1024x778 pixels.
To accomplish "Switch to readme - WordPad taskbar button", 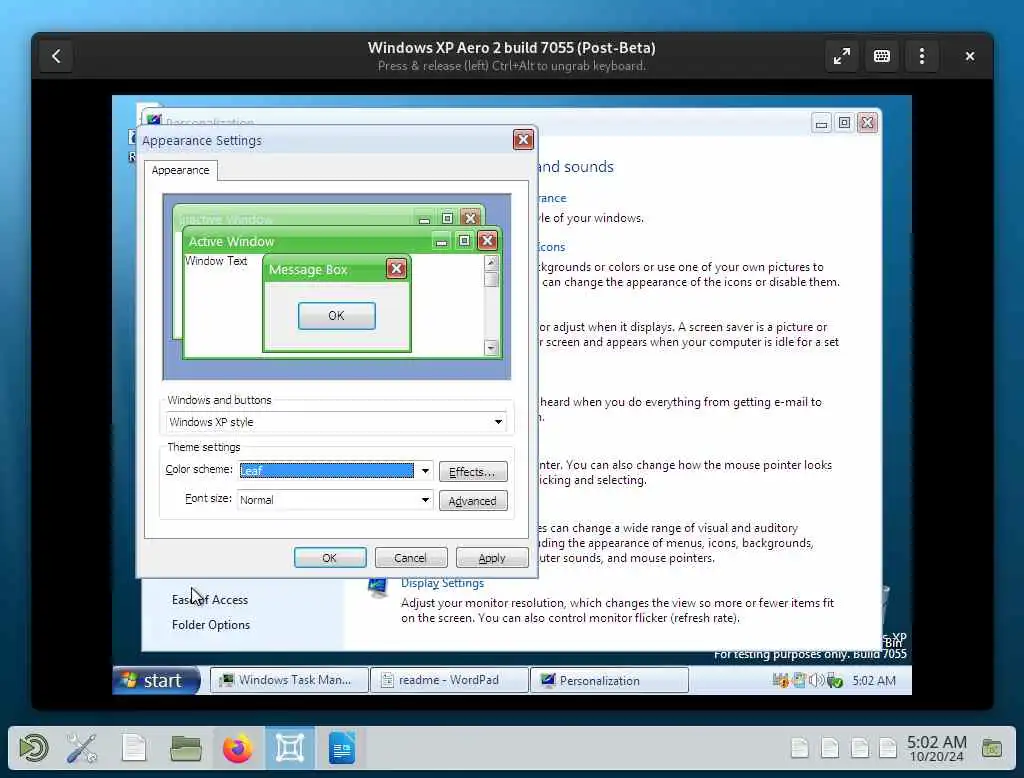I will pos(449,680).
